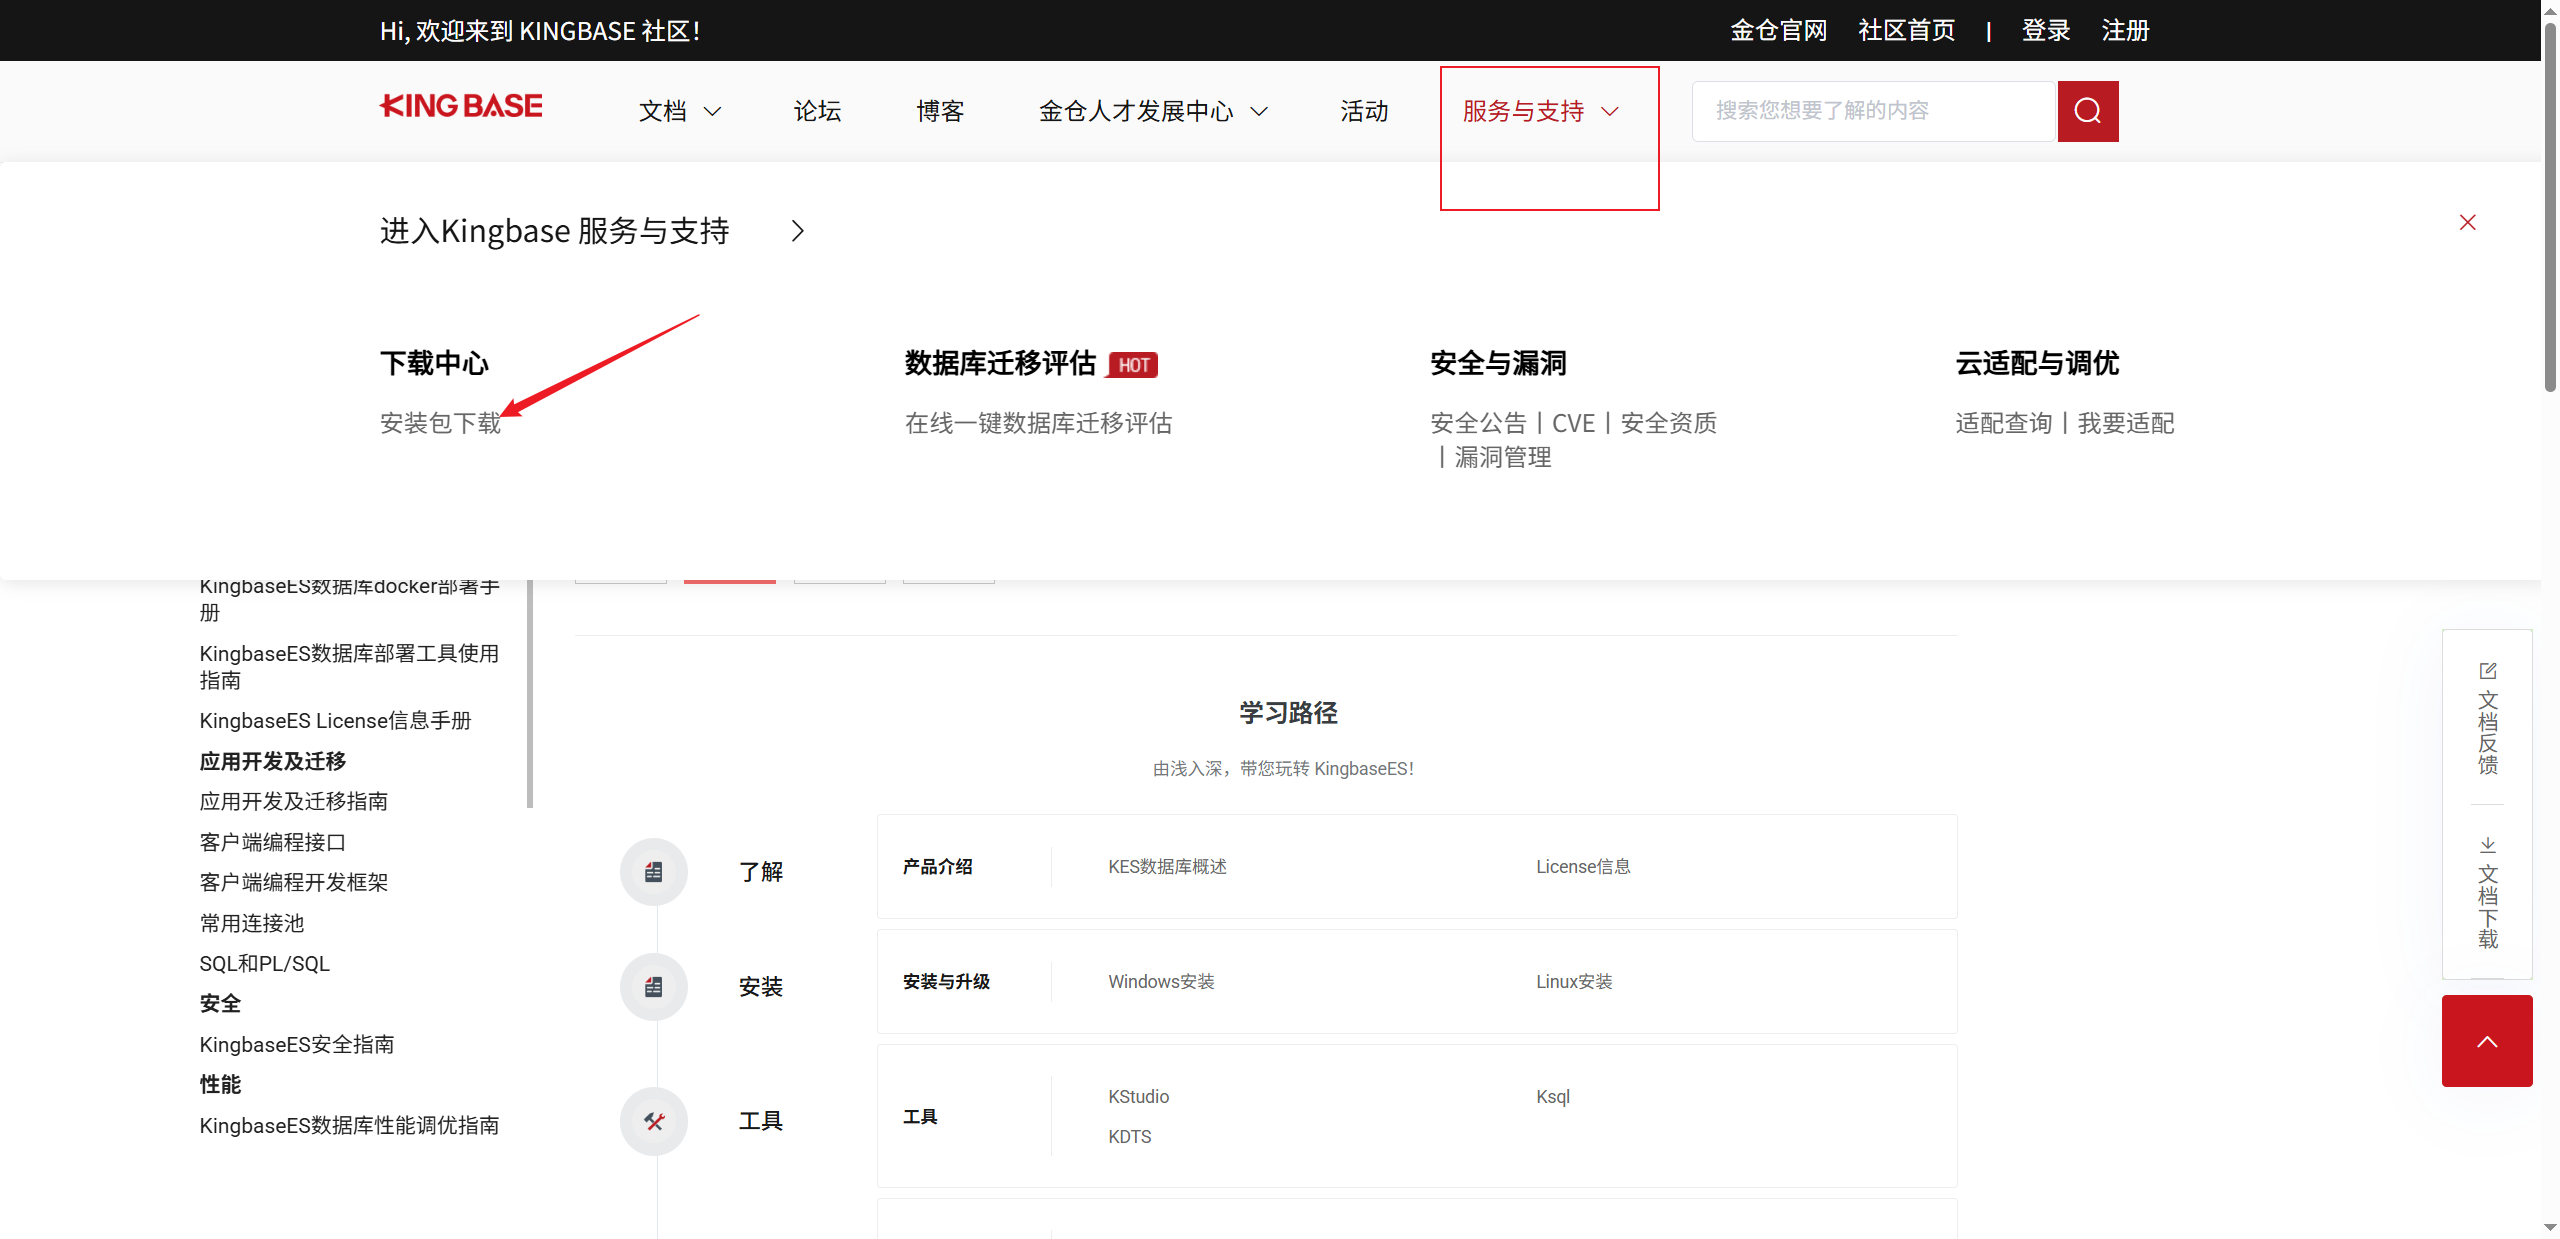
Task: Click the red search magnifier button
Action: [x=2087, y=111]
